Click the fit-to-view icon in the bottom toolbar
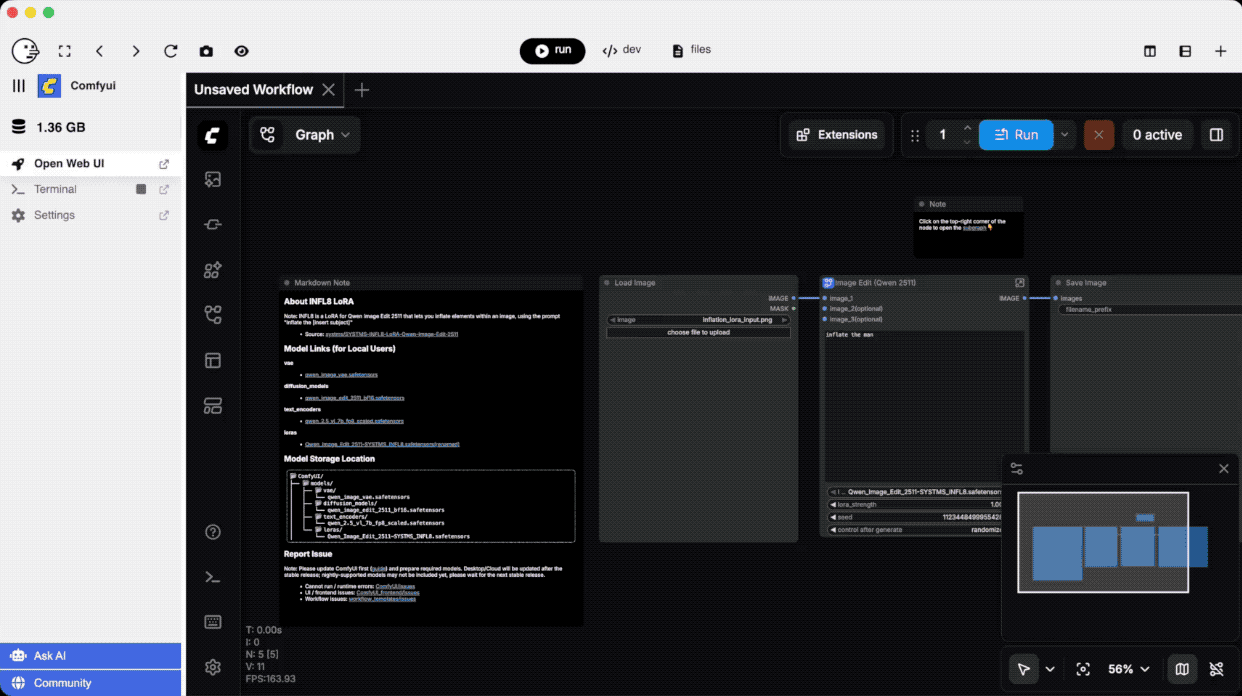Image resolution: width=1242 pixels, height=696 pixels. [1084, 669]
